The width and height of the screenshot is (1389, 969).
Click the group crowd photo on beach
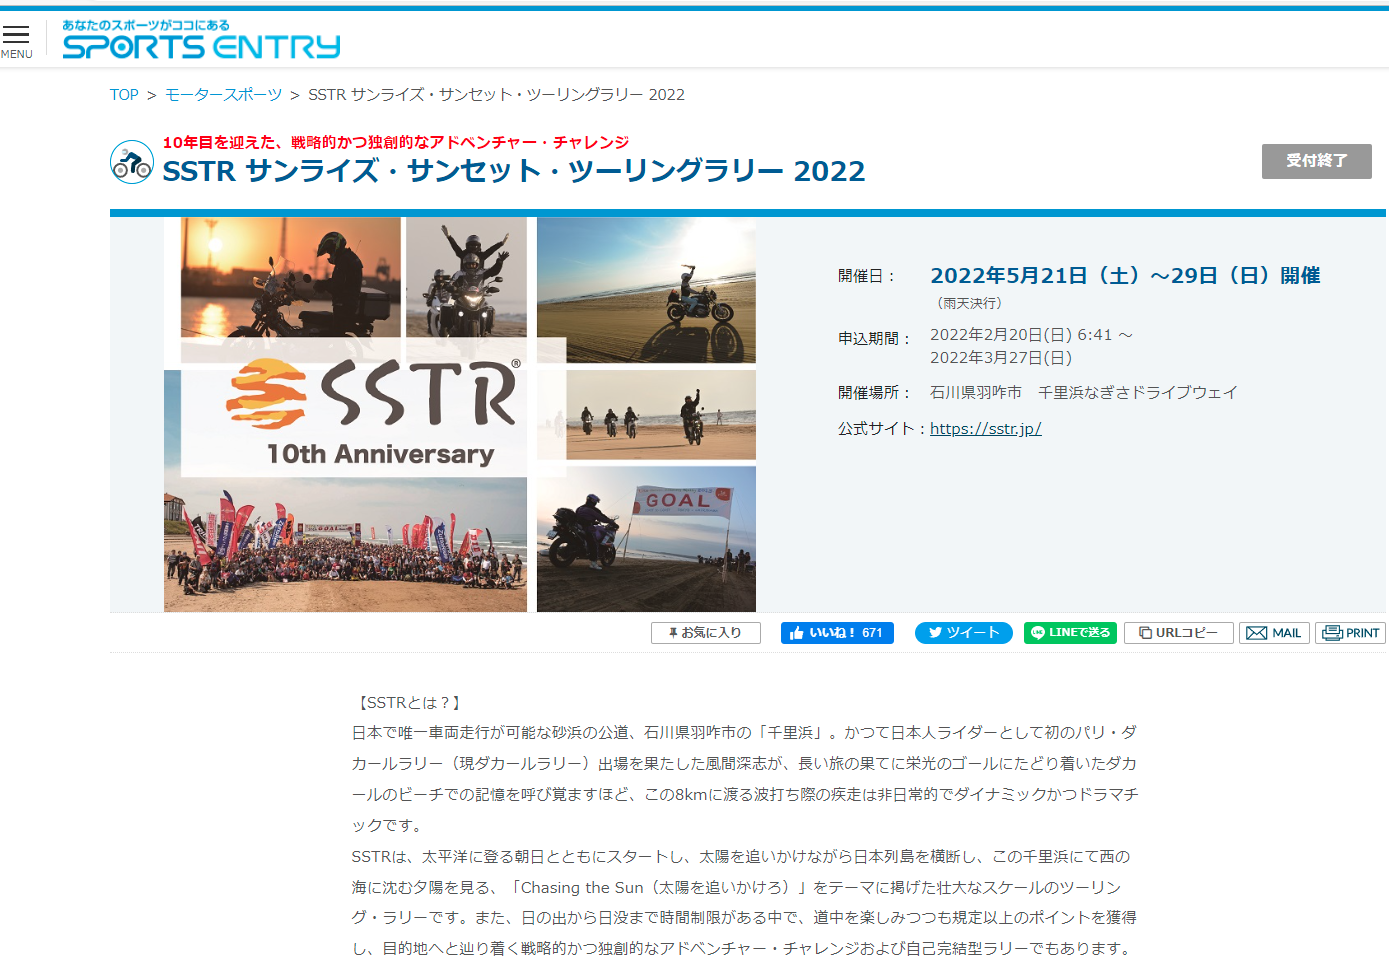[345, 545]
